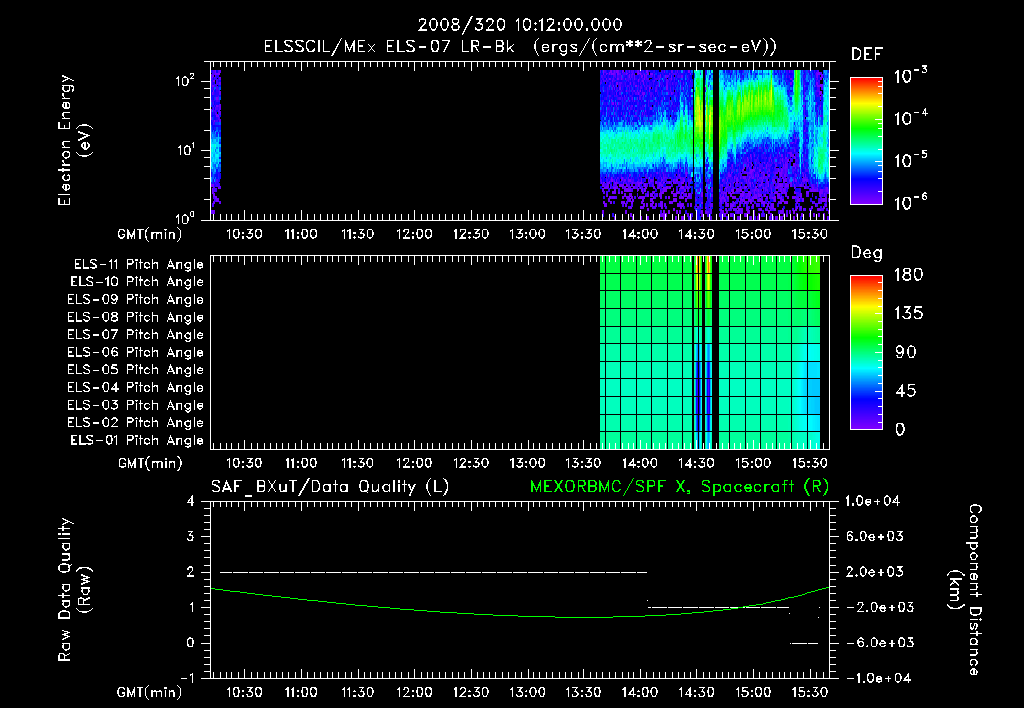
Task: Click the DEF color bar legend
Action: click(866, 140)
